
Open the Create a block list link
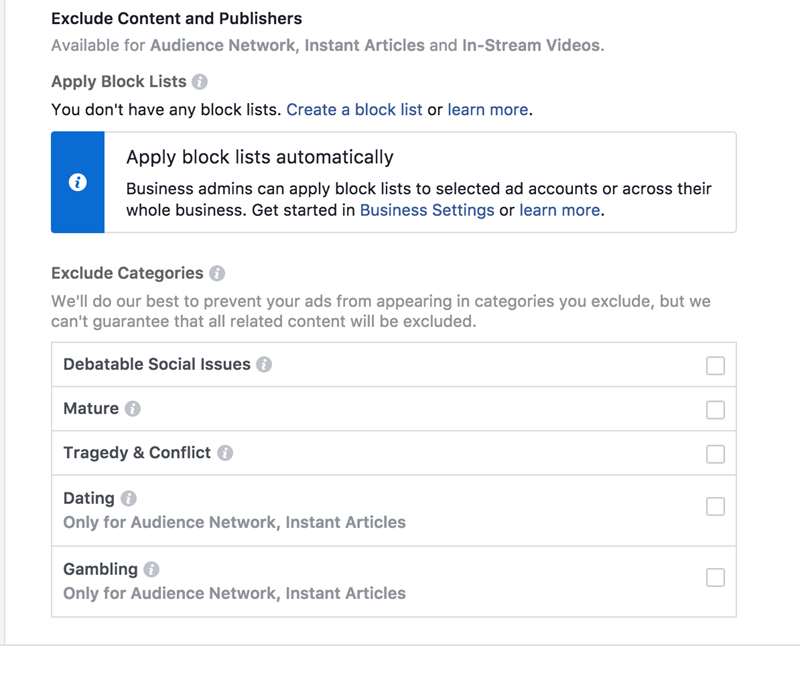tap(354, 109)
